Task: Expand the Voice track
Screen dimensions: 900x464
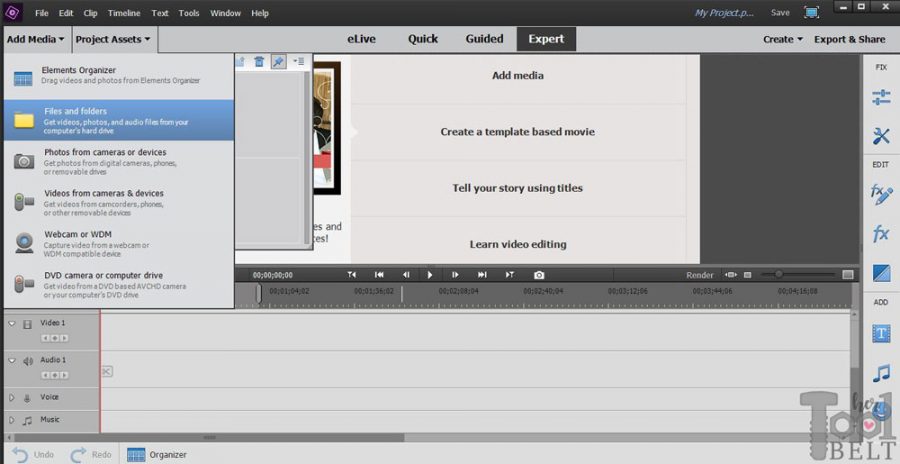Action: [11, 397]
